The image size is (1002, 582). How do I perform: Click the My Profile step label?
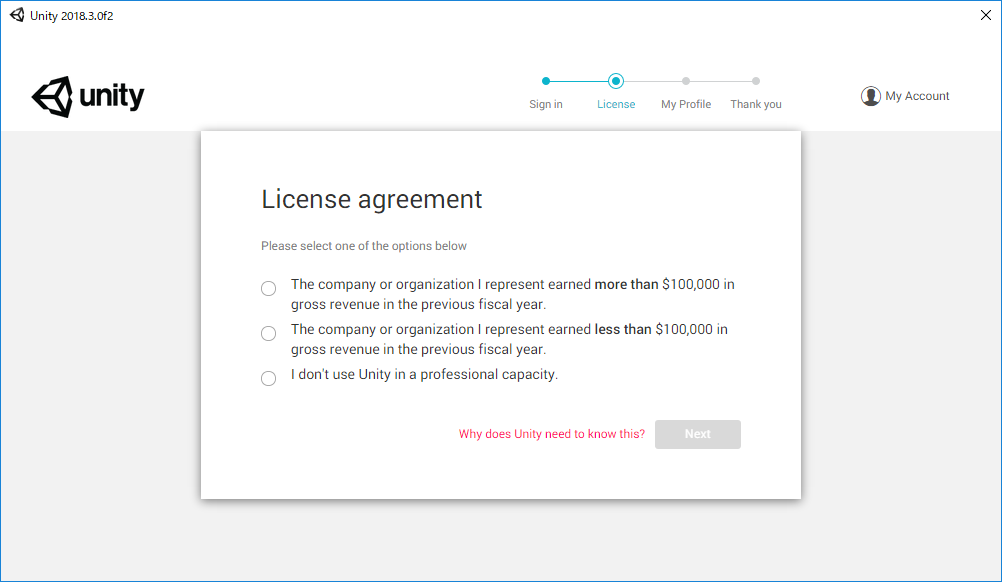pyautogui.click(x=685, y=104)
